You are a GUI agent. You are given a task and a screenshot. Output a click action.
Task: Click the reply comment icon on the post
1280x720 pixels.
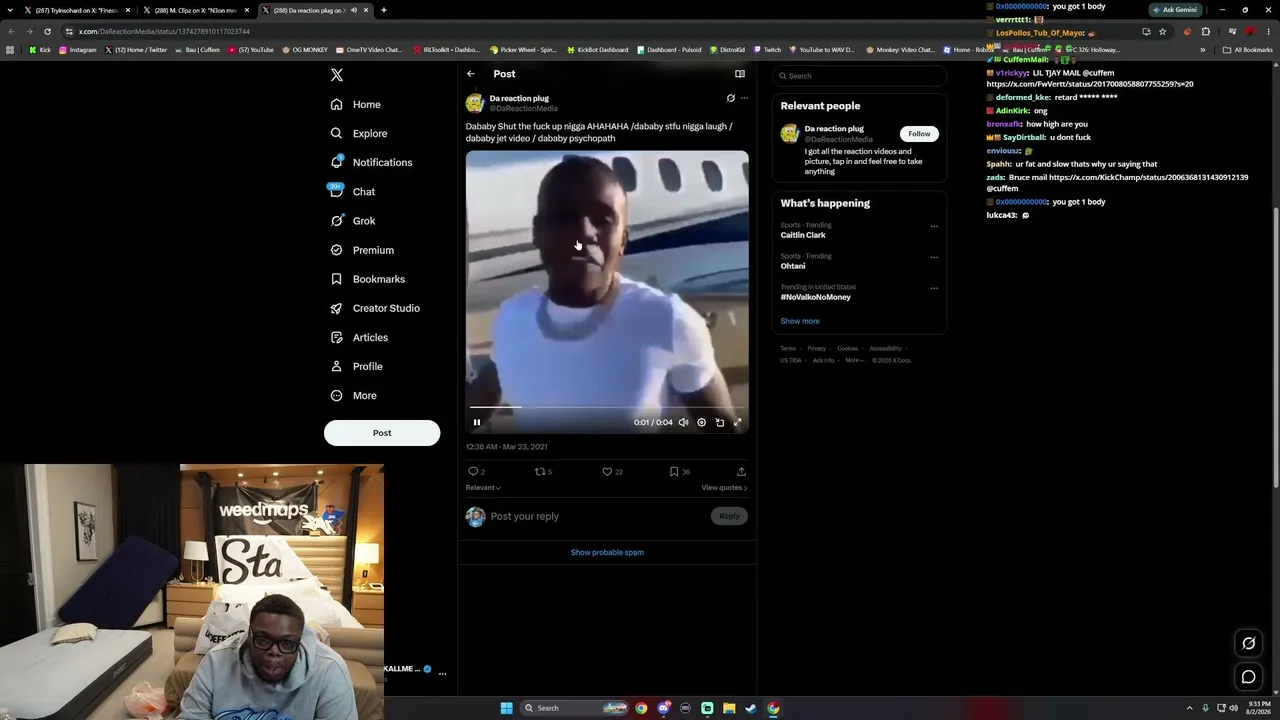click(473, 471)
